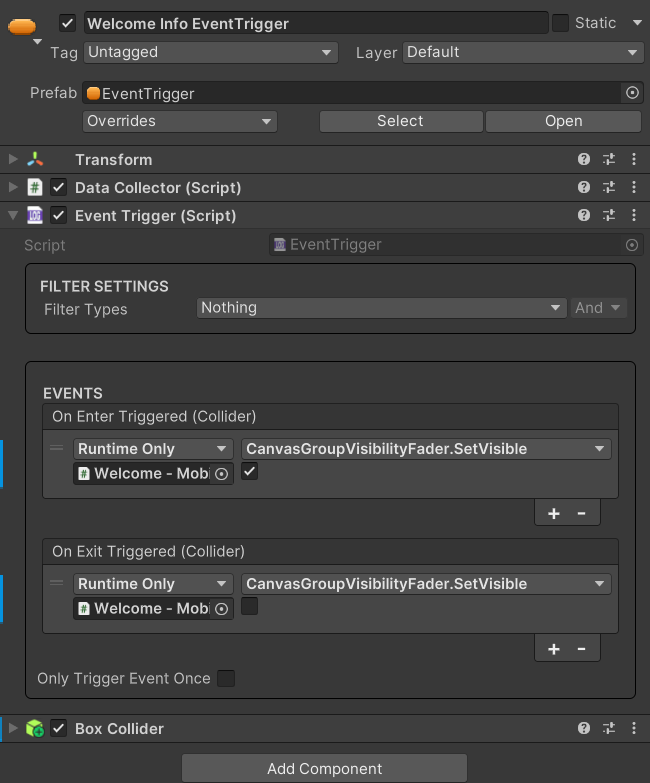This screenshot has width=650, height=783.
Task: Open the And filter logic dropdown
Action: click(x=598, y=308)
